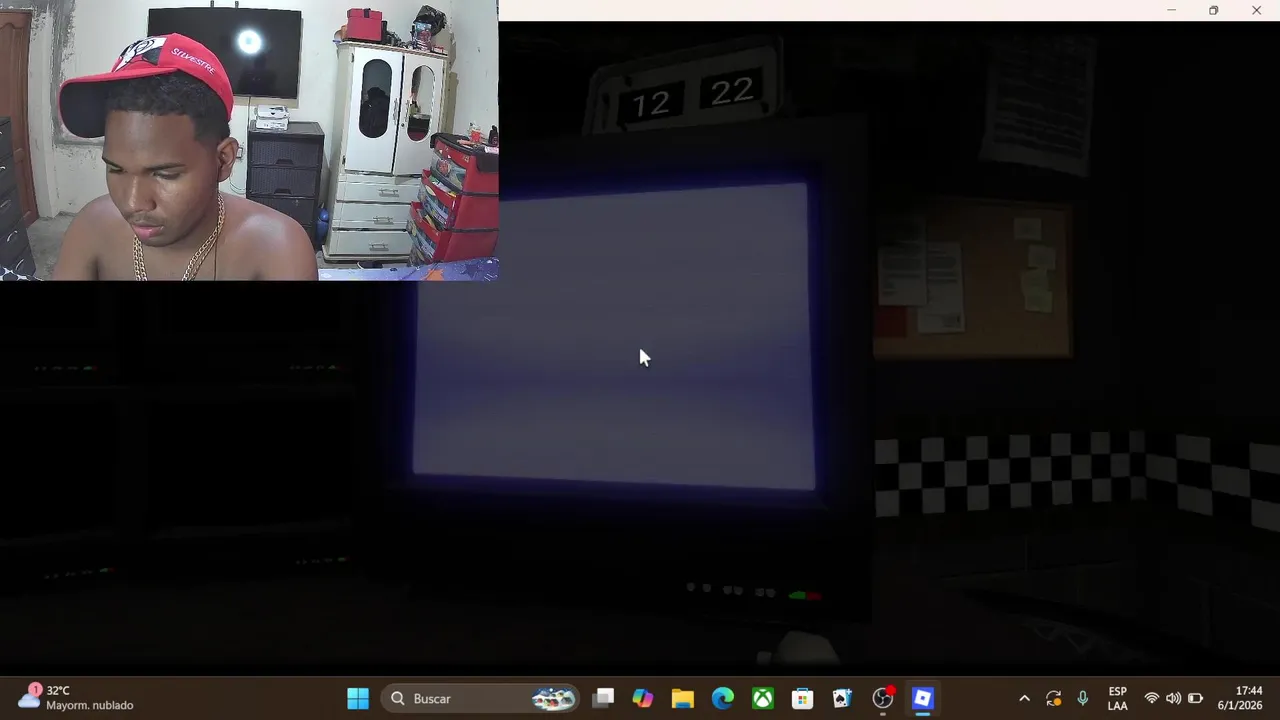Launch Microsoft Edge from the taskbar
Viewport: 1280px width, 720px height.
(723, 698)
